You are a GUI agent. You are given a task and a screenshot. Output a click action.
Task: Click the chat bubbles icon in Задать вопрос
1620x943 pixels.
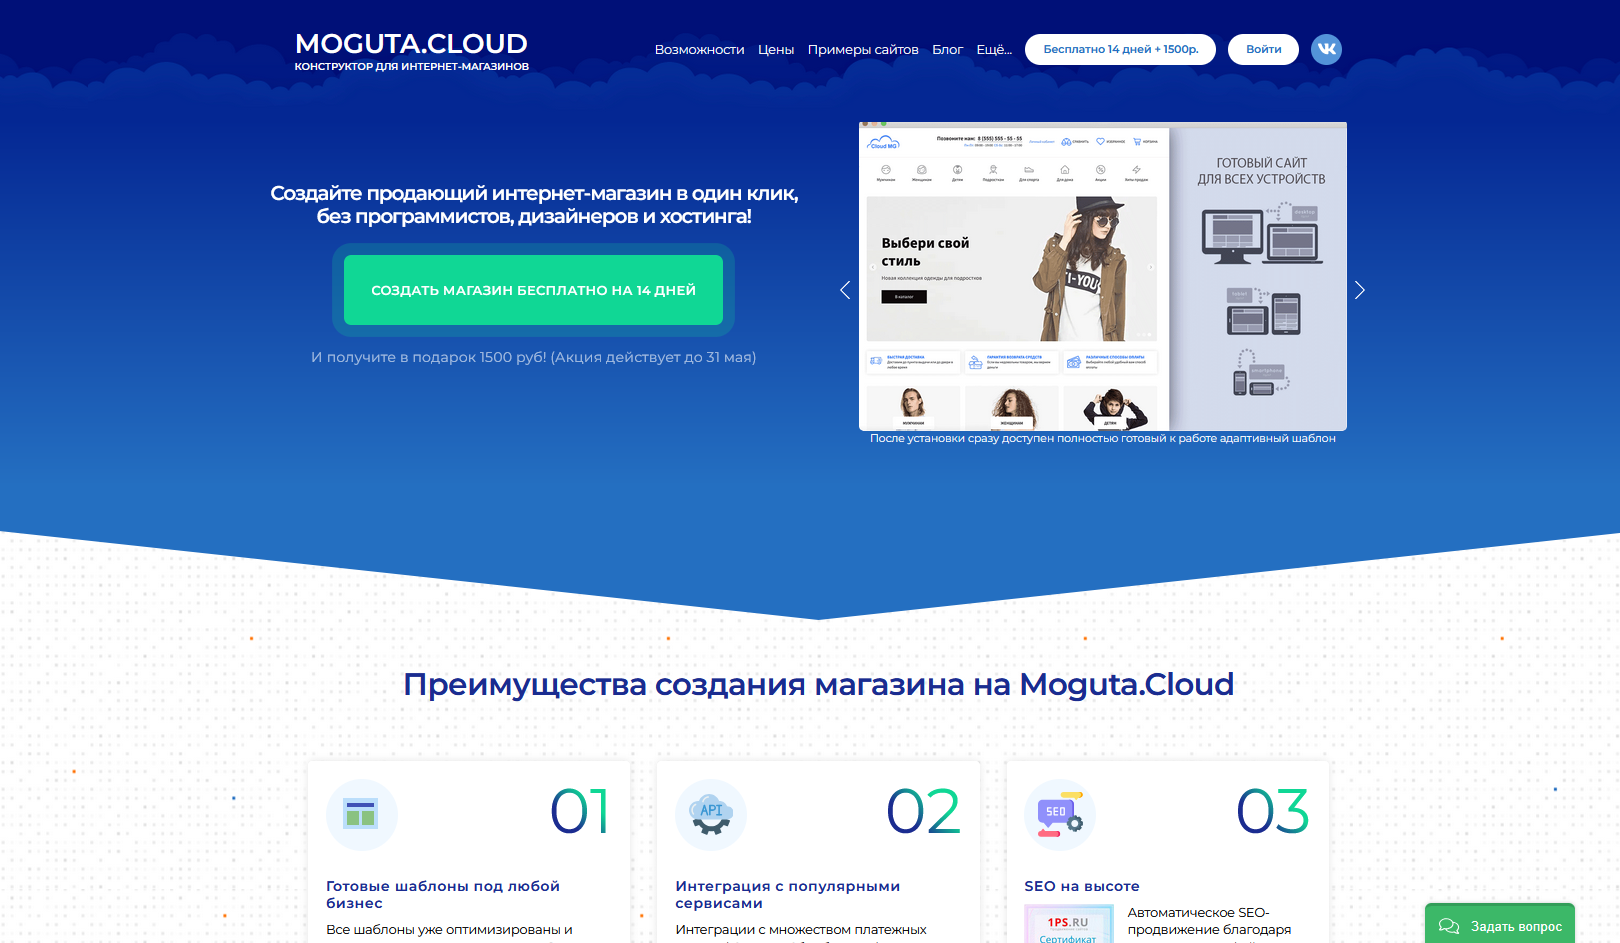1448,926
